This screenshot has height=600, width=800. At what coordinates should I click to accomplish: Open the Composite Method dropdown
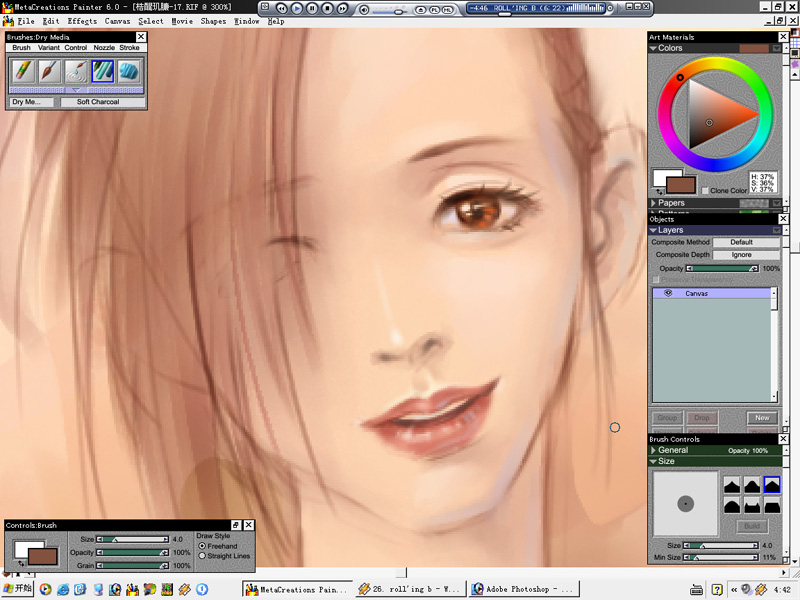pyautogui.click(x=746, y=242)
